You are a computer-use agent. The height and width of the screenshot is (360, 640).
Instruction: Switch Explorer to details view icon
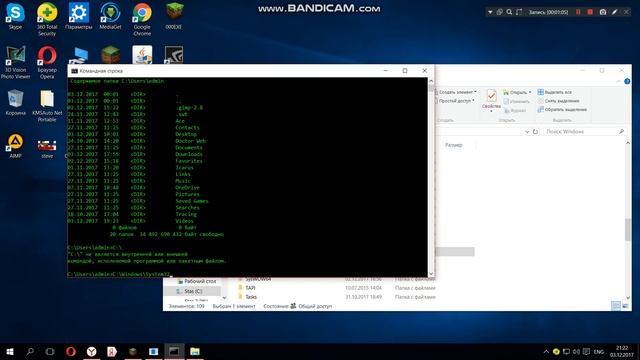tap(616, 306)
